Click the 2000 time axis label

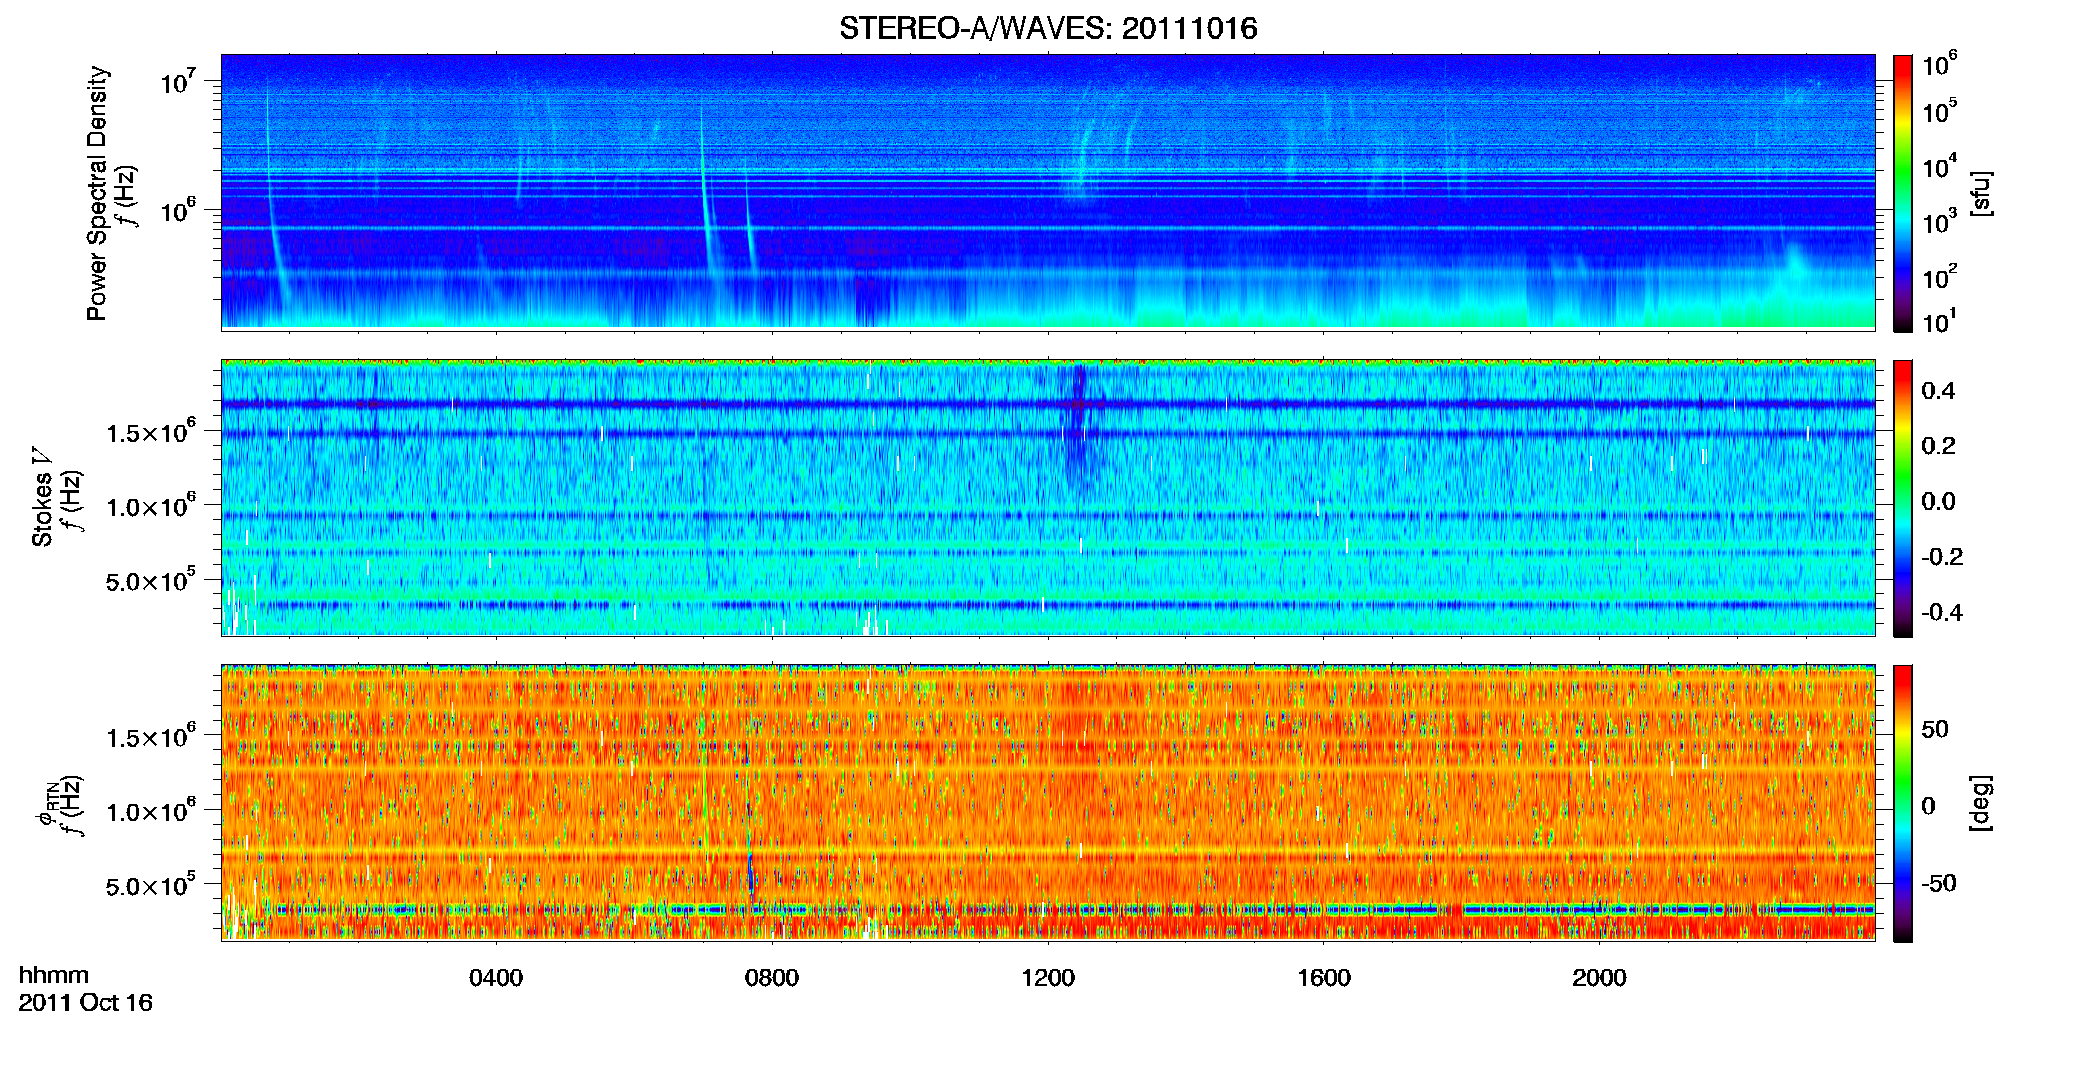1599,978
